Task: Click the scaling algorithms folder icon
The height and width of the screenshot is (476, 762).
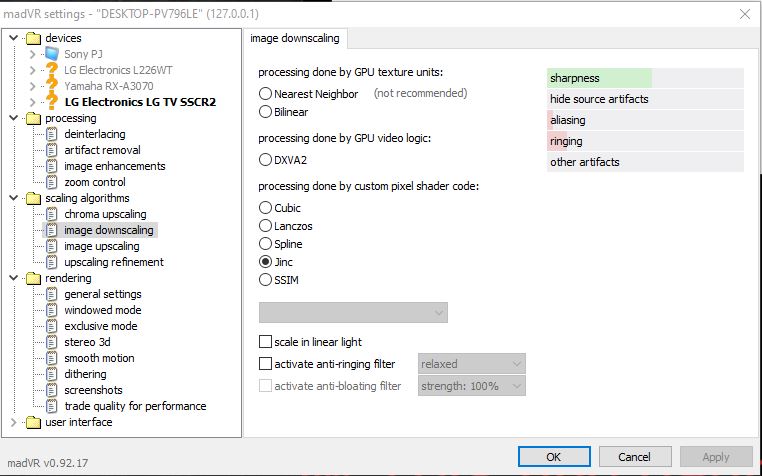Action: coord(33,198)
